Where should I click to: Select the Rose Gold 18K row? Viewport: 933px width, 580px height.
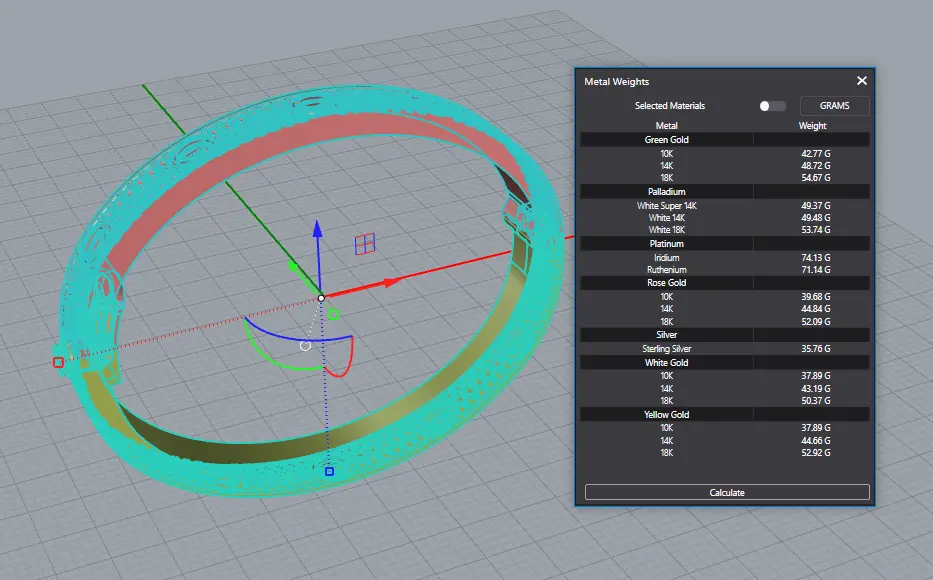pyautogui.click(x=725, y=321)
